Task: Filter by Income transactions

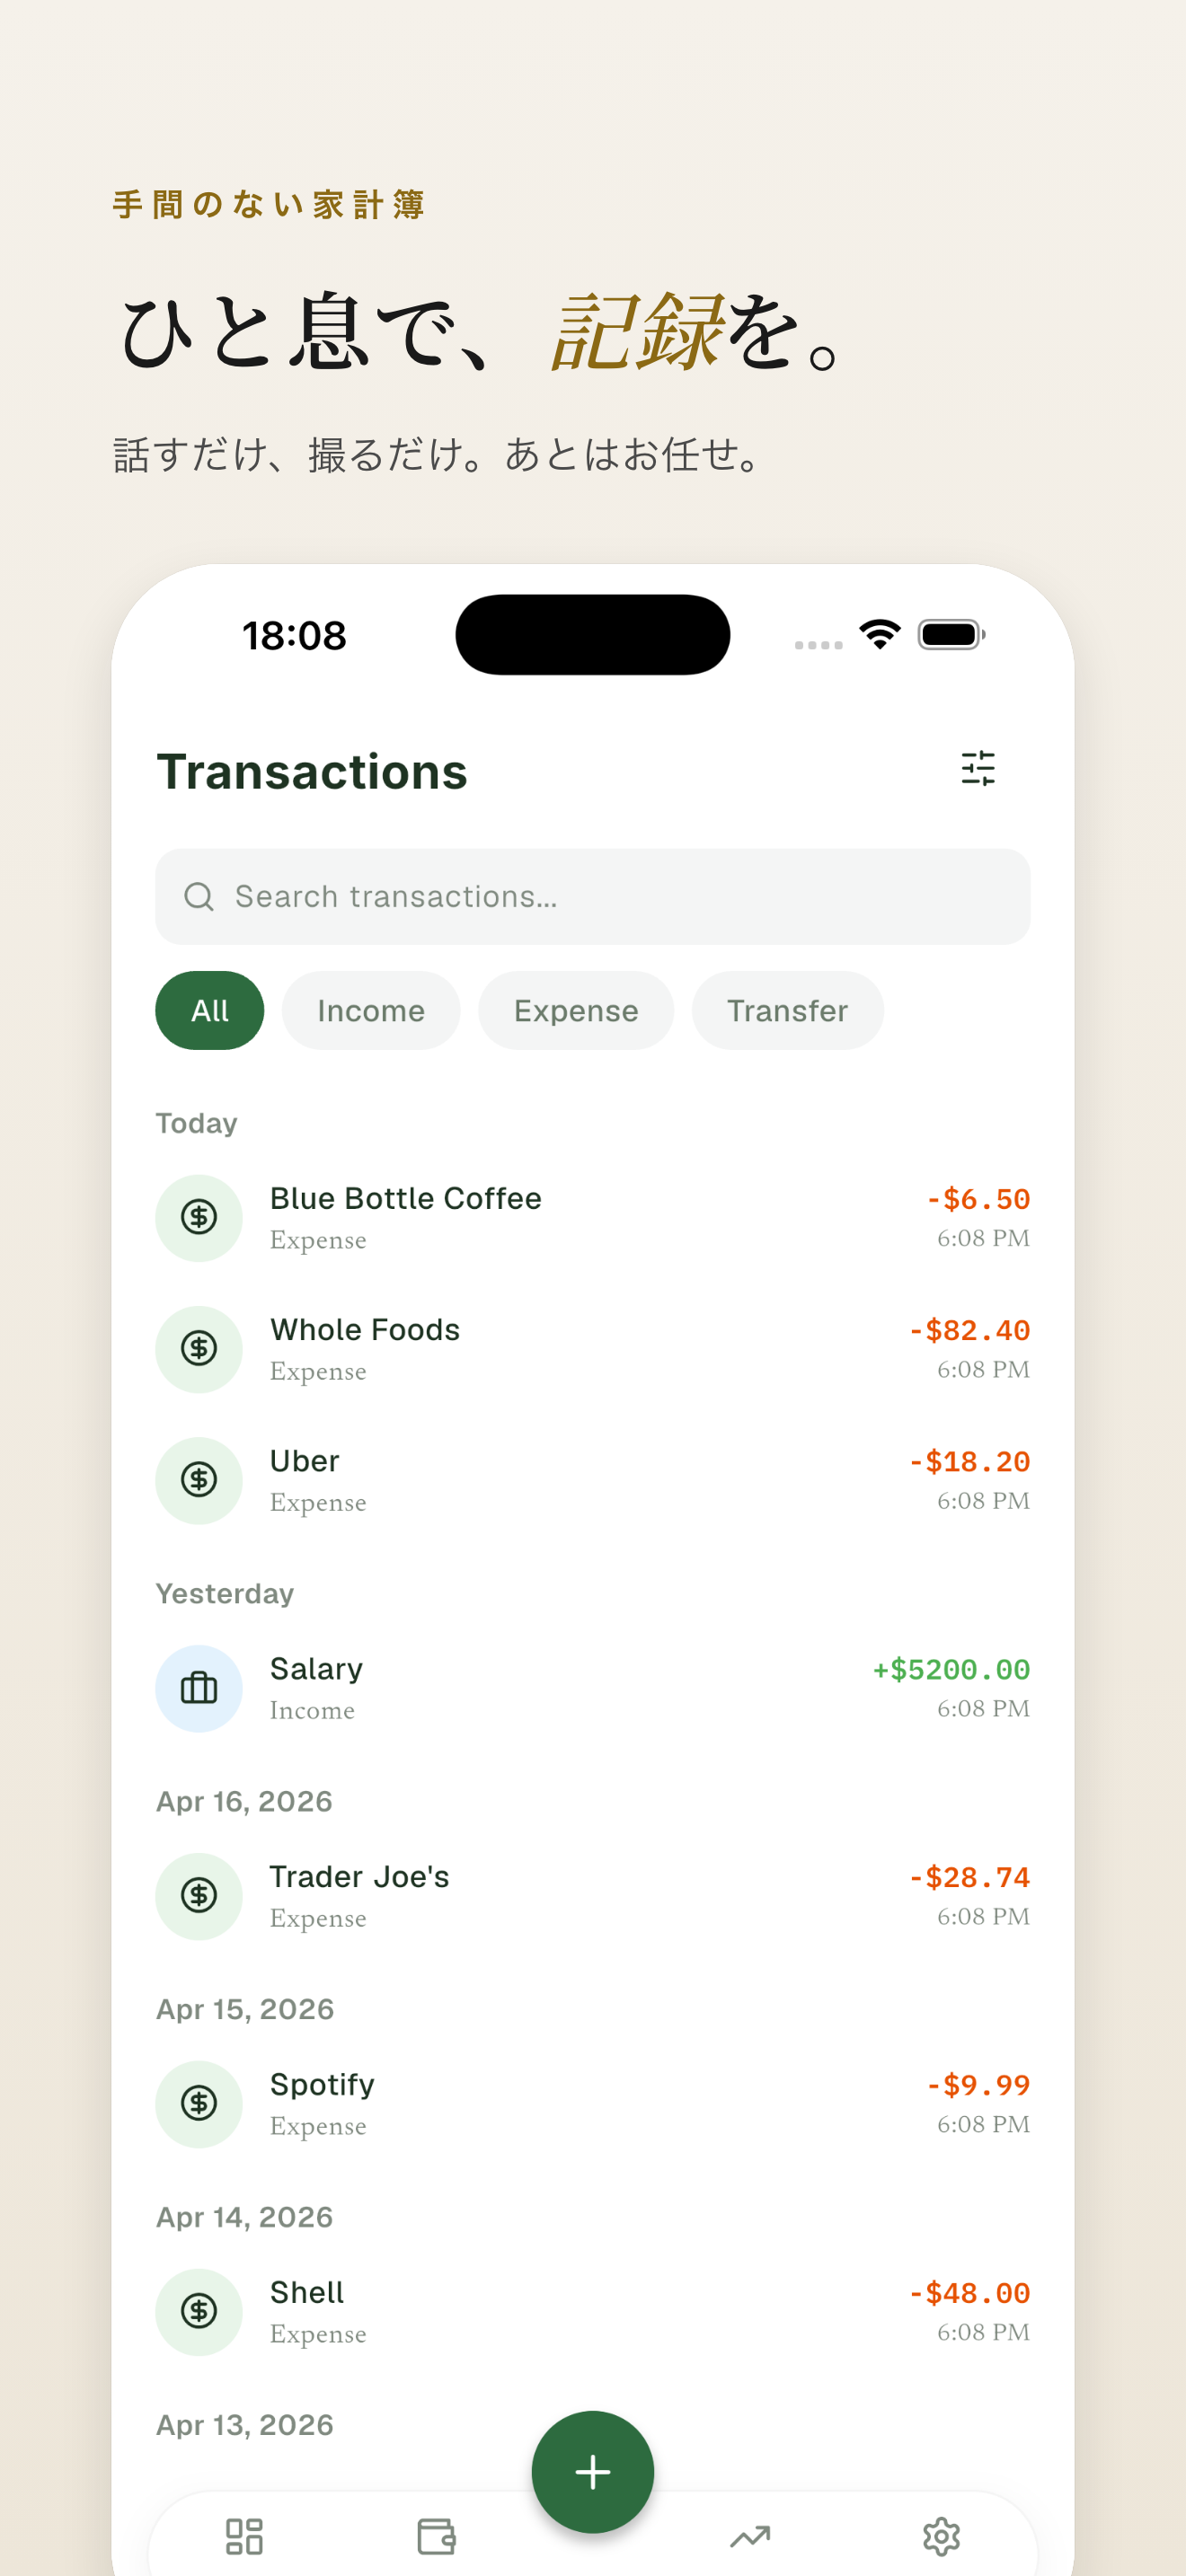Action: click(x=371, y=1010)
